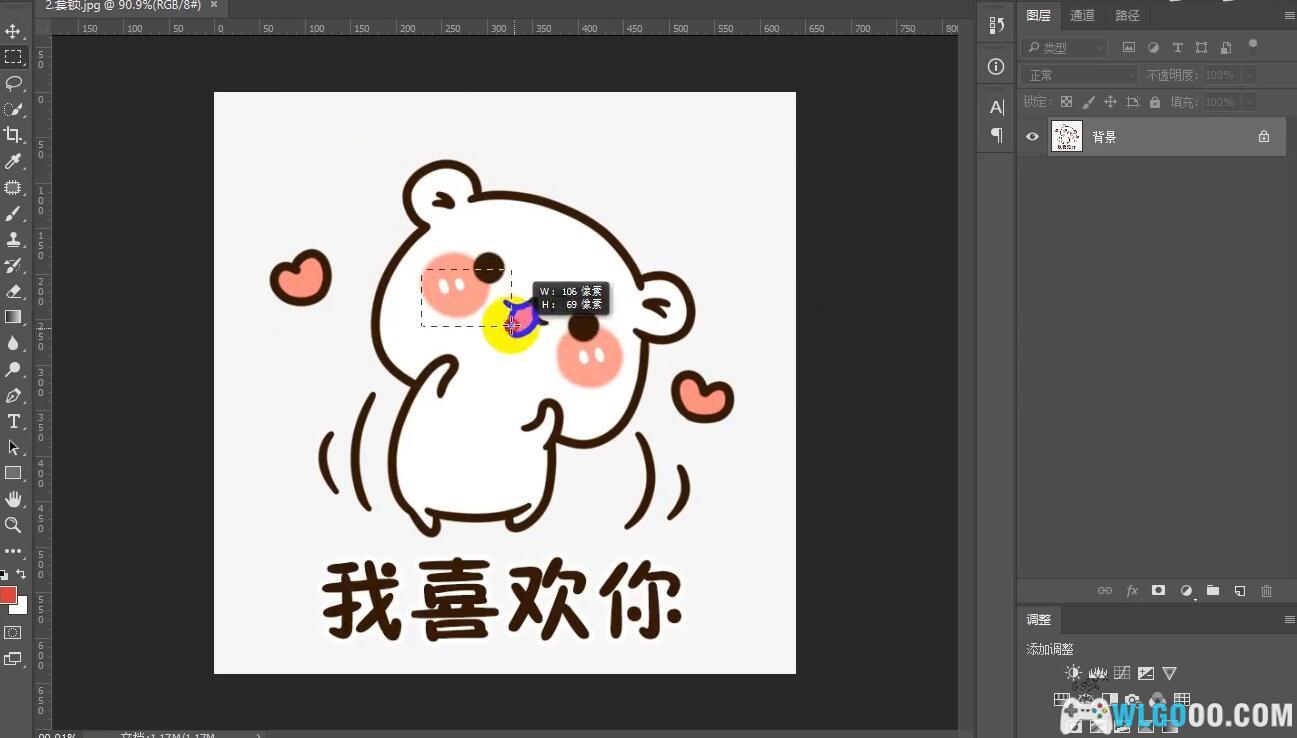Add Brightness/Contrast adjustment icon
The width and height of the screenshot is (1297, 738).
coord(1073,673)
